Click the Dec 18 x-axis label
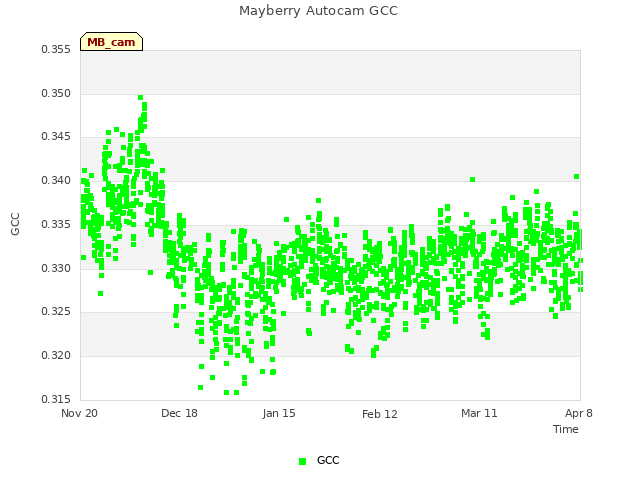This screenshot has width=640, height=480. click(x=179, y=413)
